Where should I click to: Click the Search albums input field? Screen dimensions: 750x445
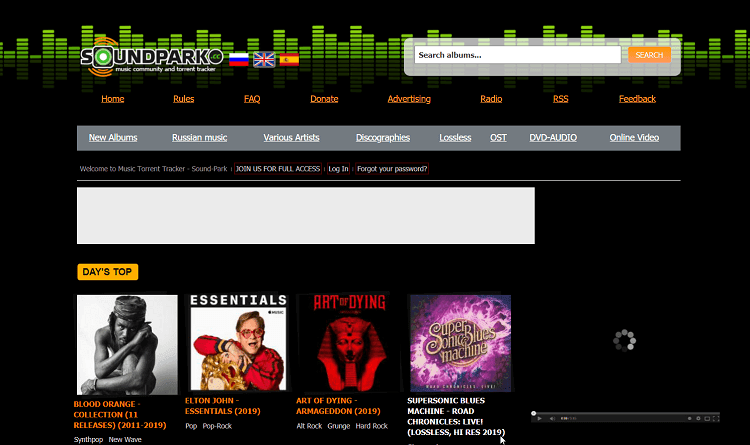[518, 55]
